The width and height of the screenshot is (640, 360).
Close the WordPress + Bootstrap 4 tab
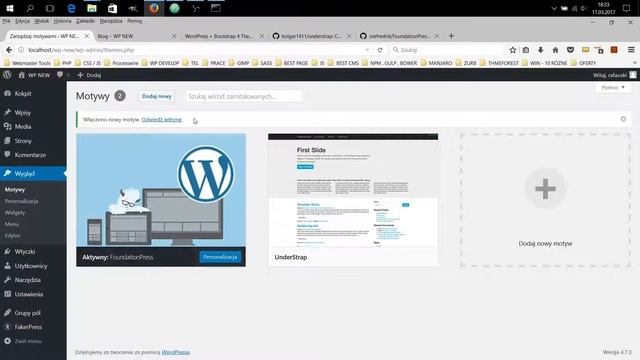click(262, 36)
